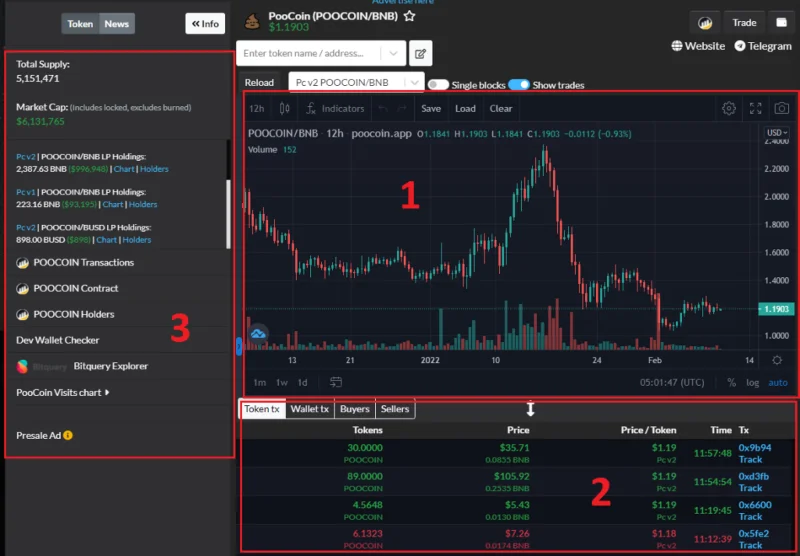The width and height of the screenshot is (800, 556).
Task: Open Dev Wallet Checker
Action: (x=58, y=340)
